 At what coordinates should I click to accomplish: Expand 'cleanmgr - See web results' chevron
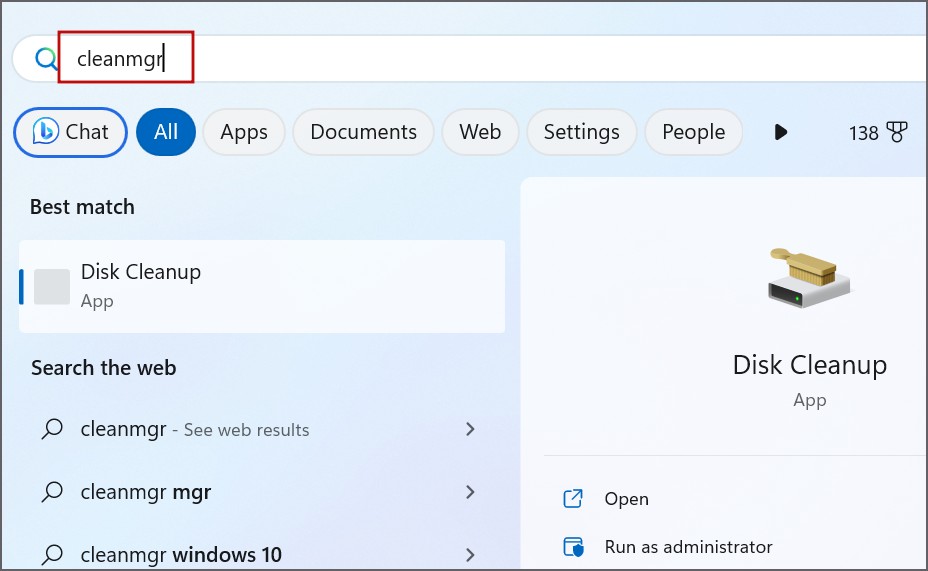coord(470,430)
